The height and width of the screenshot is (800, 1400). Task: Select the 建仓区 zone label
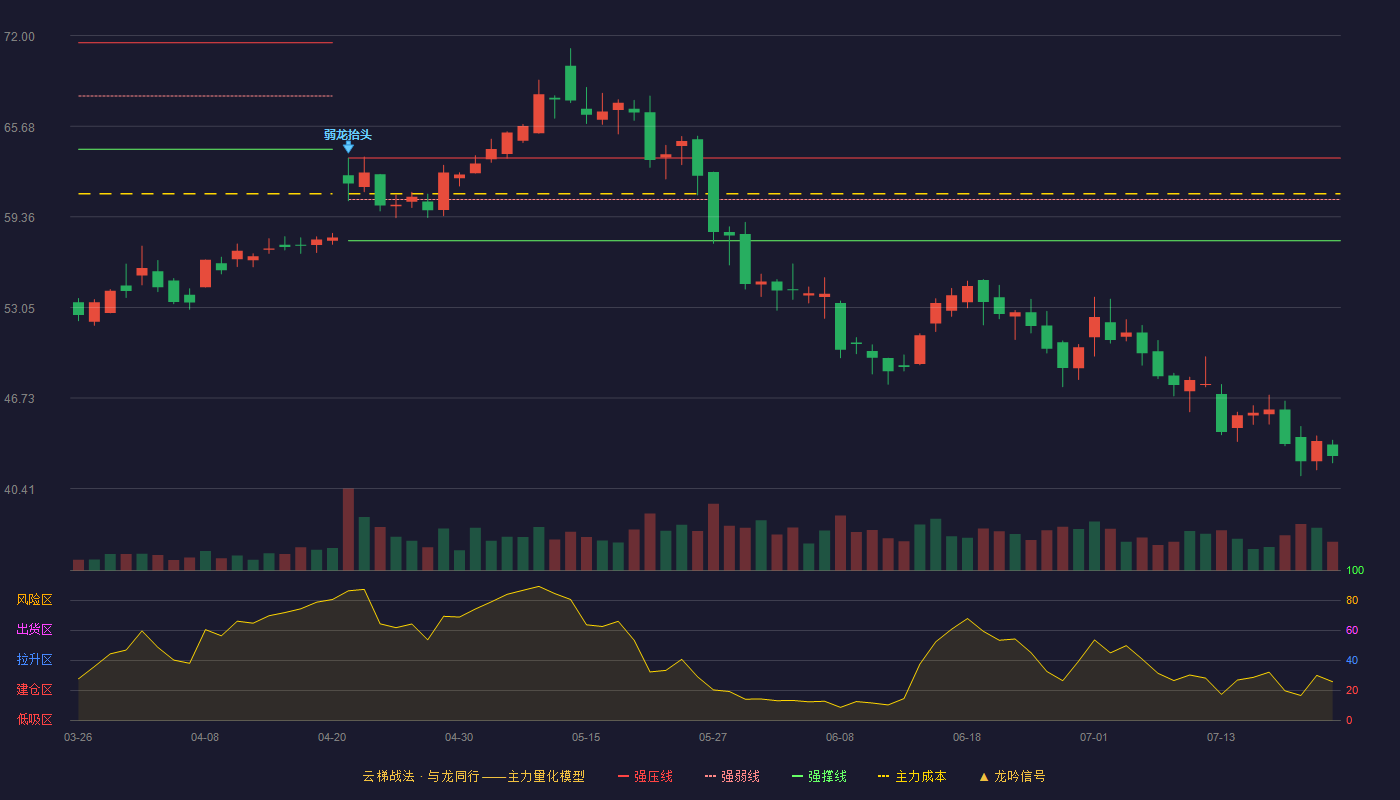34,690
